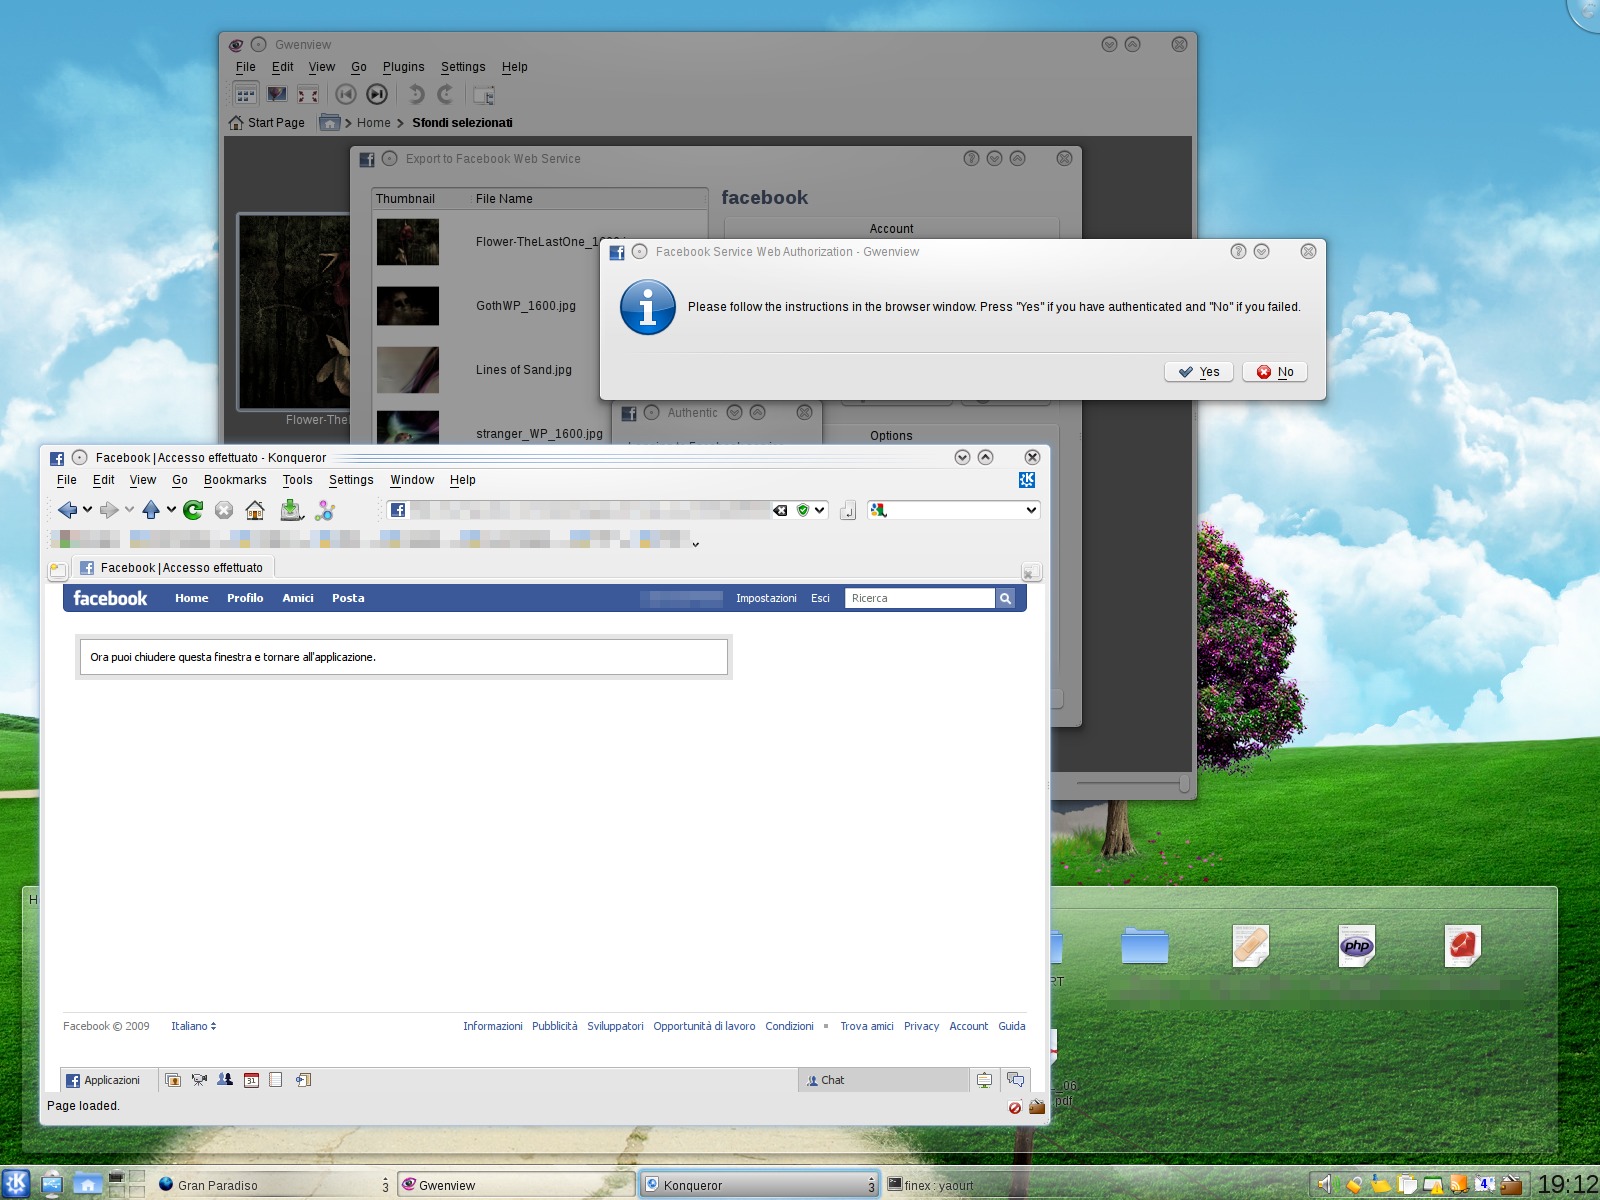Select GothWP_1600.jpg thumbnail in export list
Screen dimensions: 1600x1200
click(408, 306)
